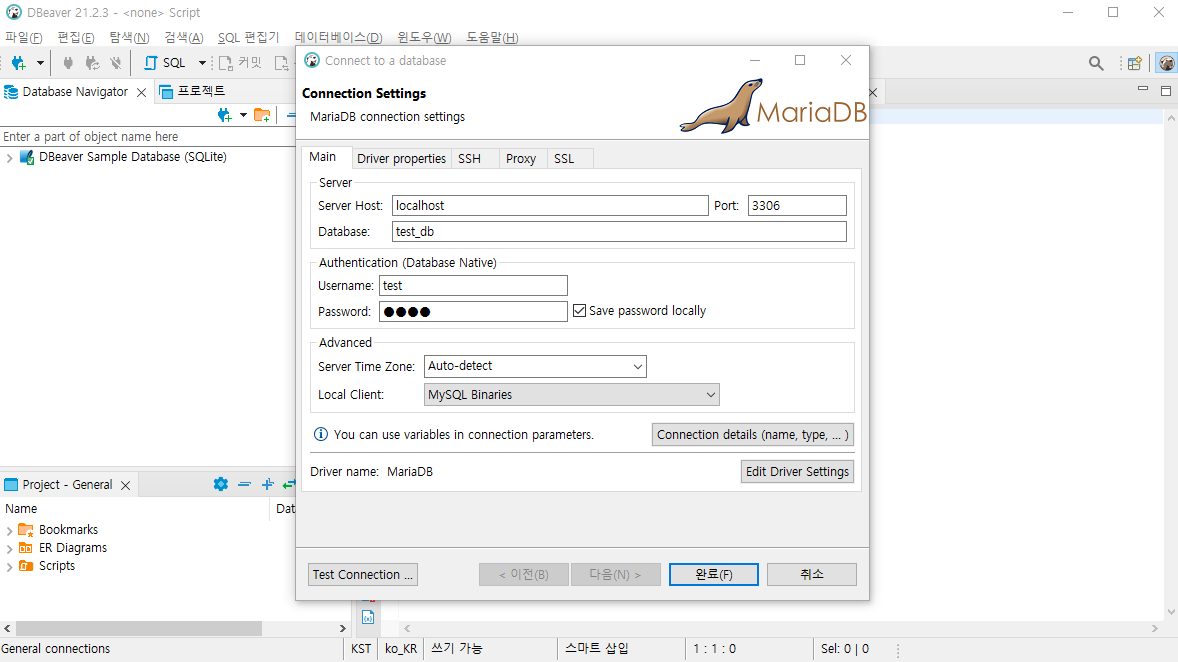Switch to the Driver properties tab
Viewport: 1178px width, 662px height.
[401, 159]
